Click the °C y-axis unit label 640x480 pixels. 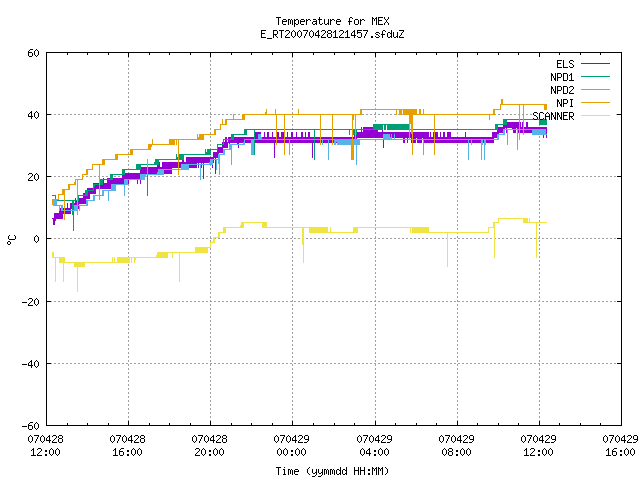pyautogui.click(x=11, y=240)
